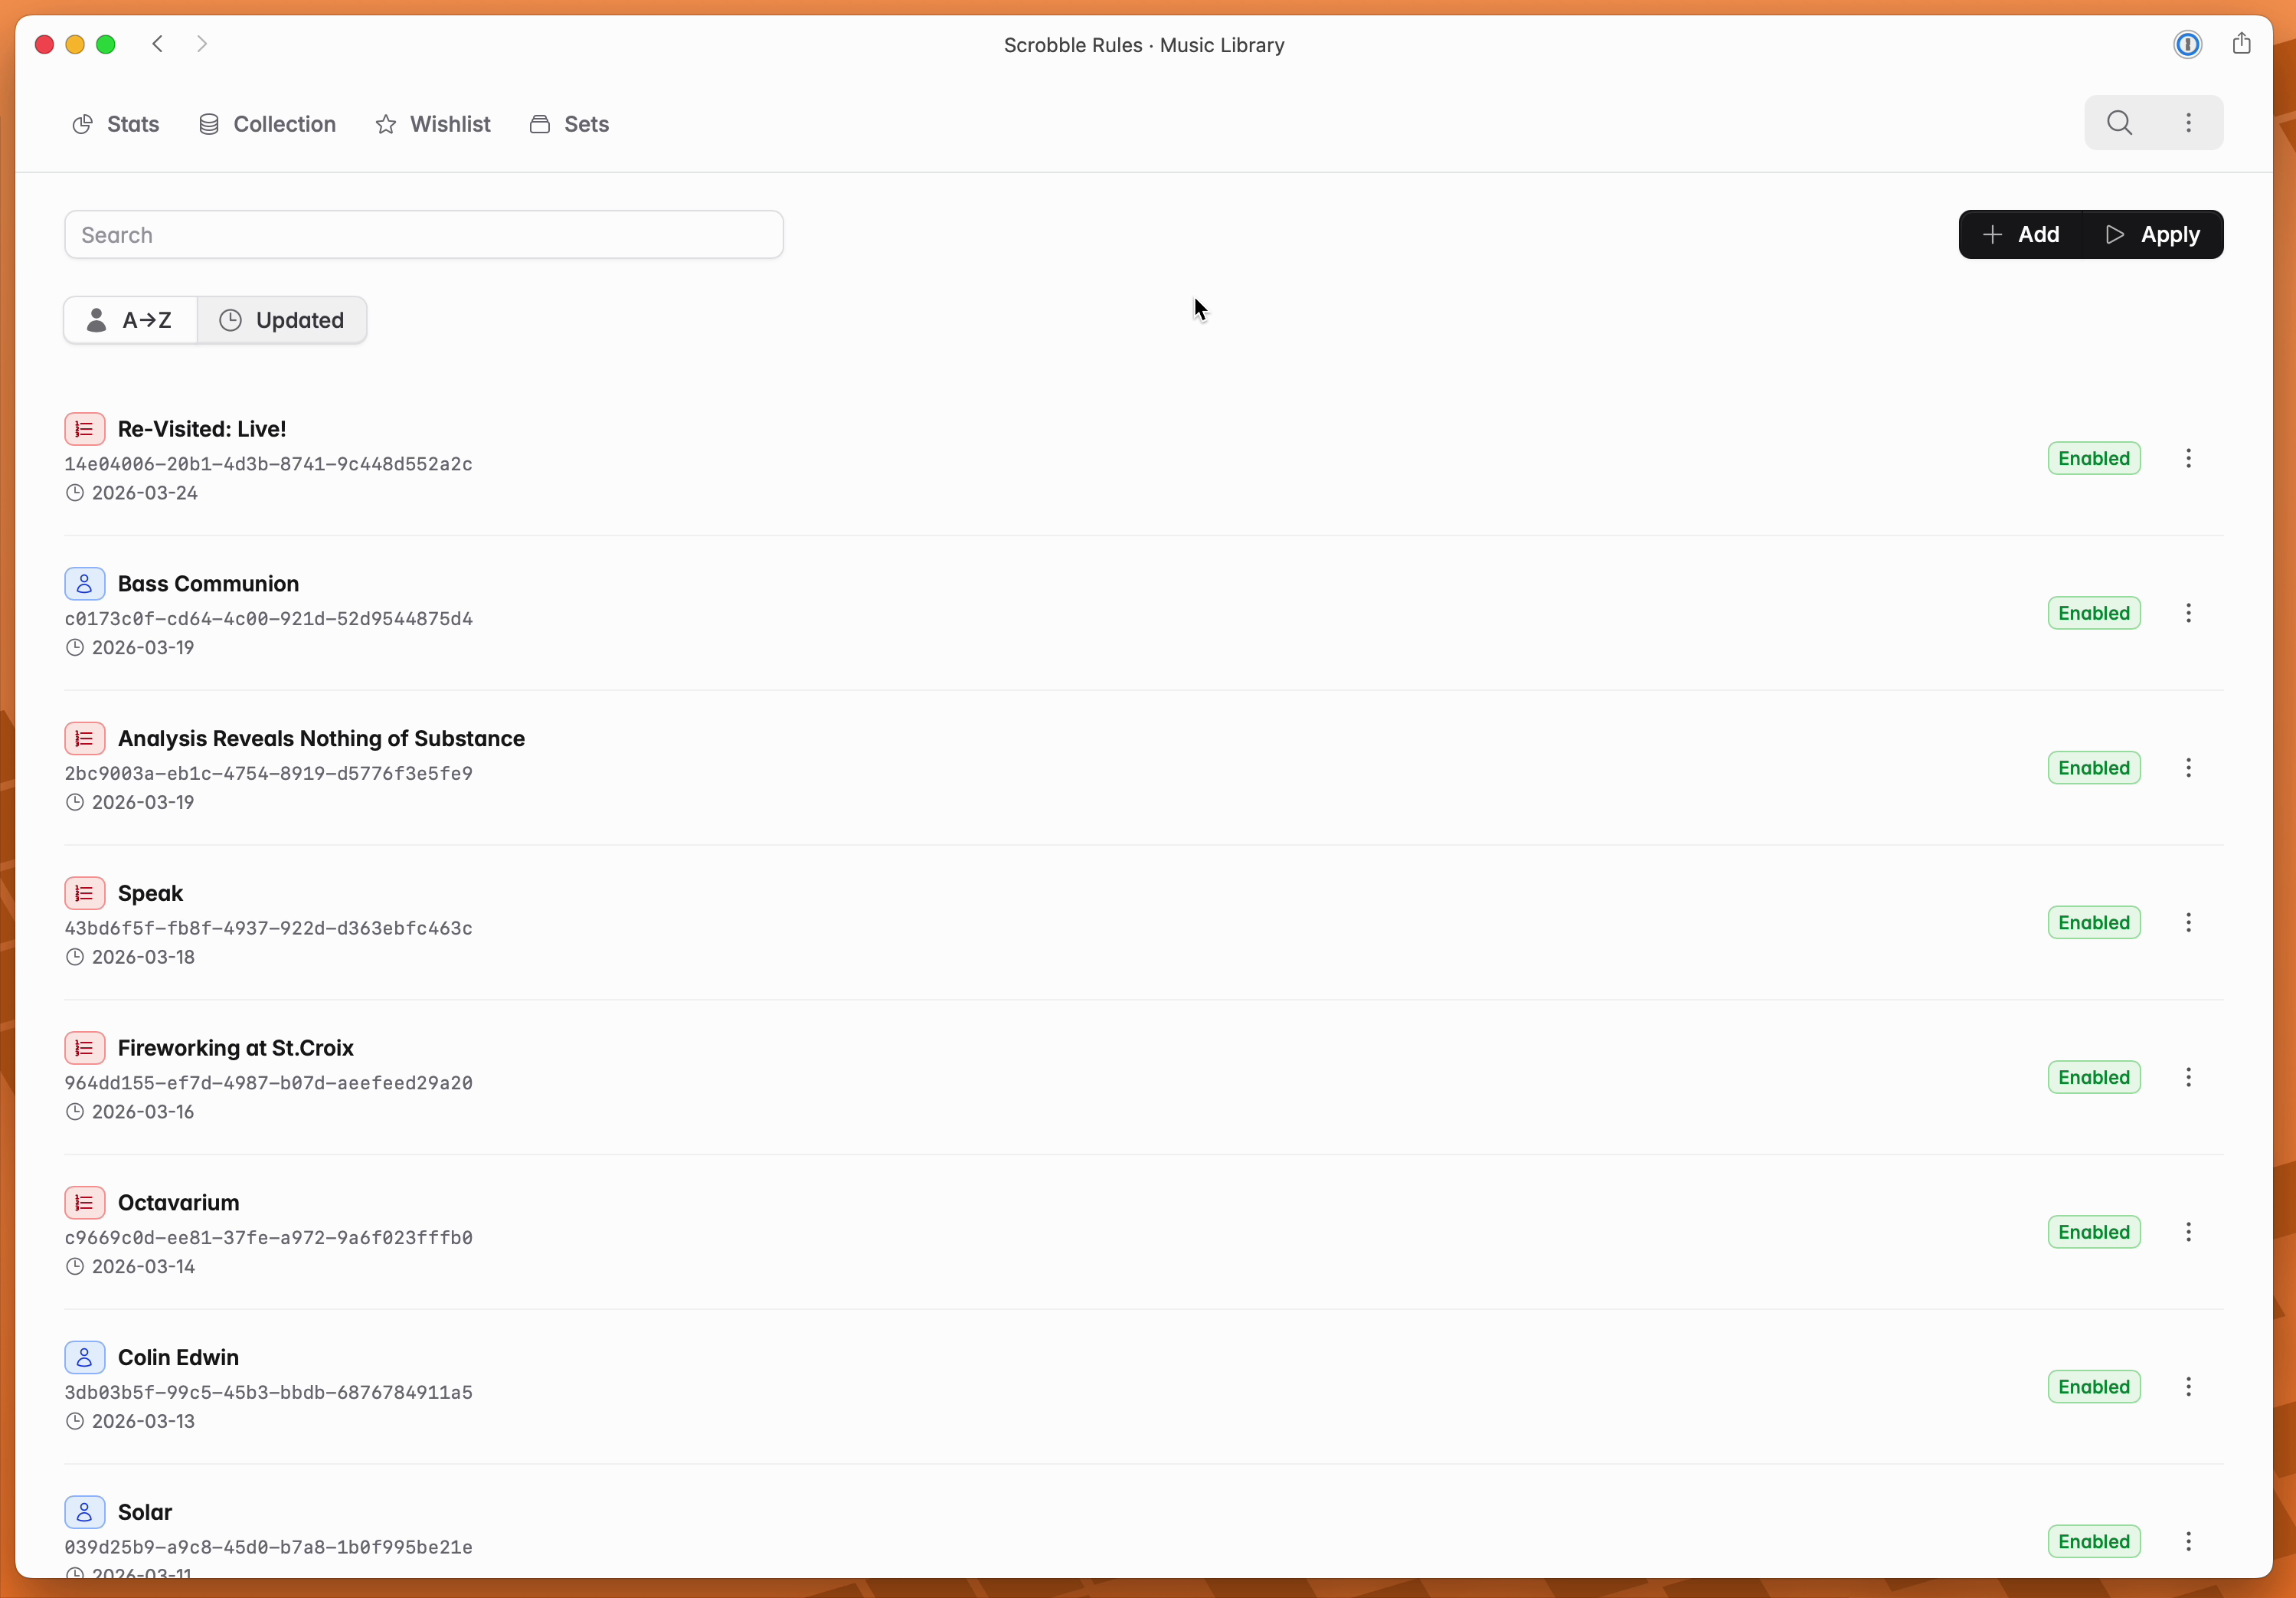Screen dimensions: 2296x1598
Task: Open the Collection tab
Action: pyautogui.click(x=267, y=124)
